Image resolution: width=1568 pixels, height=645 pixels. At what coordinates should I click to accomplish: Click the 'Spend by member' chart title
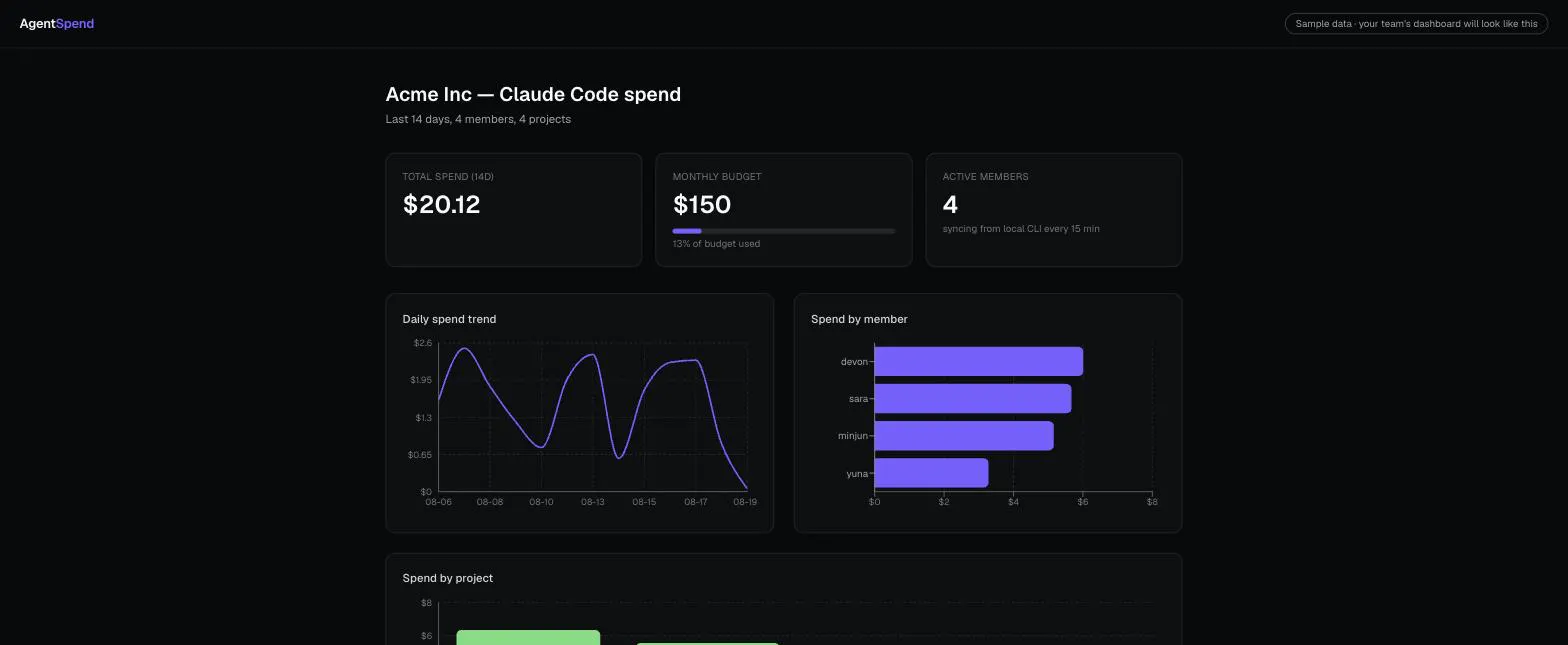859,319
